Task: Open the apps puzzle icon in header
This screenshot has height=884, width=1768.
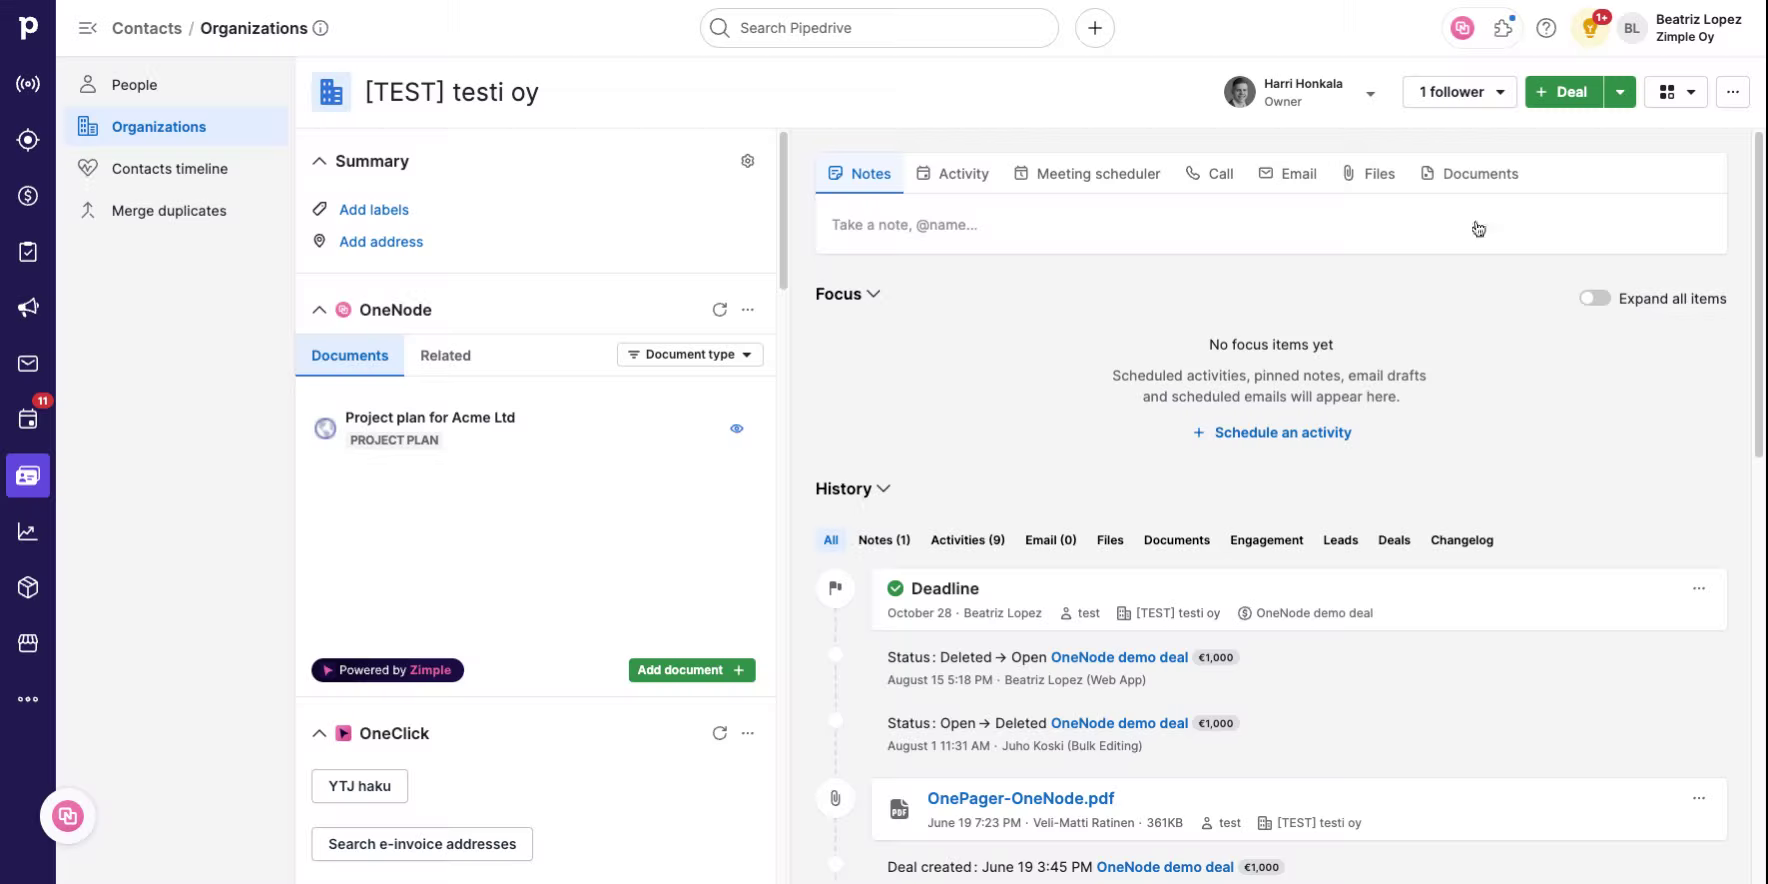Action: tap(1504, 28)
